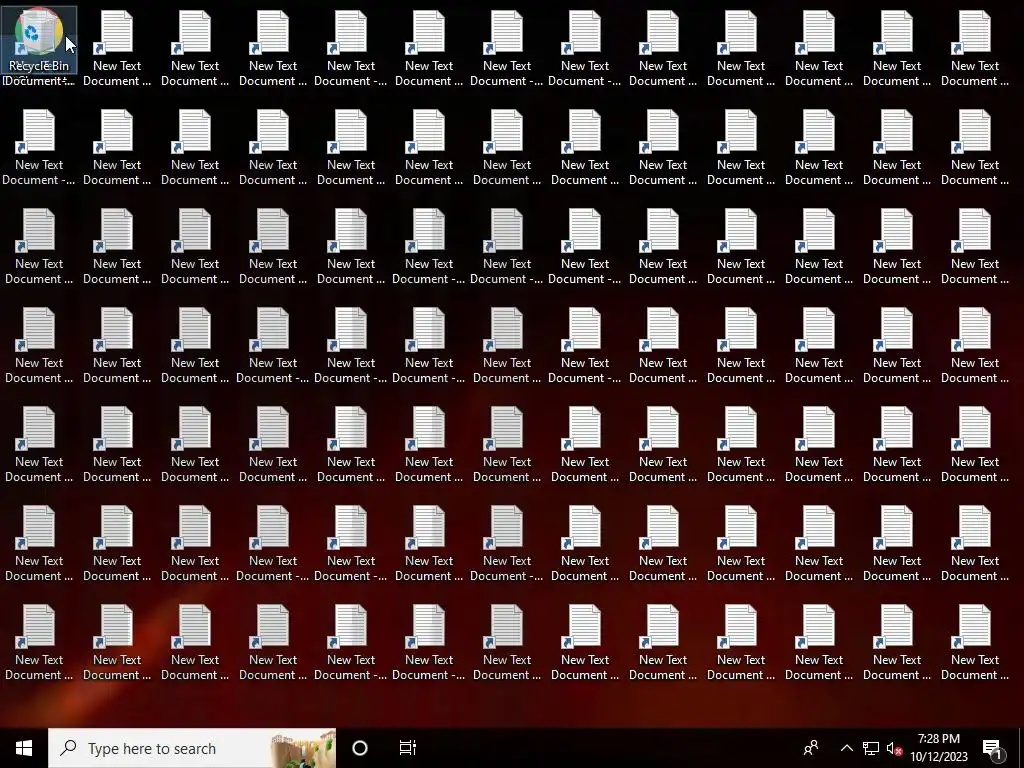Click the muted volume speaker icon
Screen dimensions: 1024x768
point(894,748)
